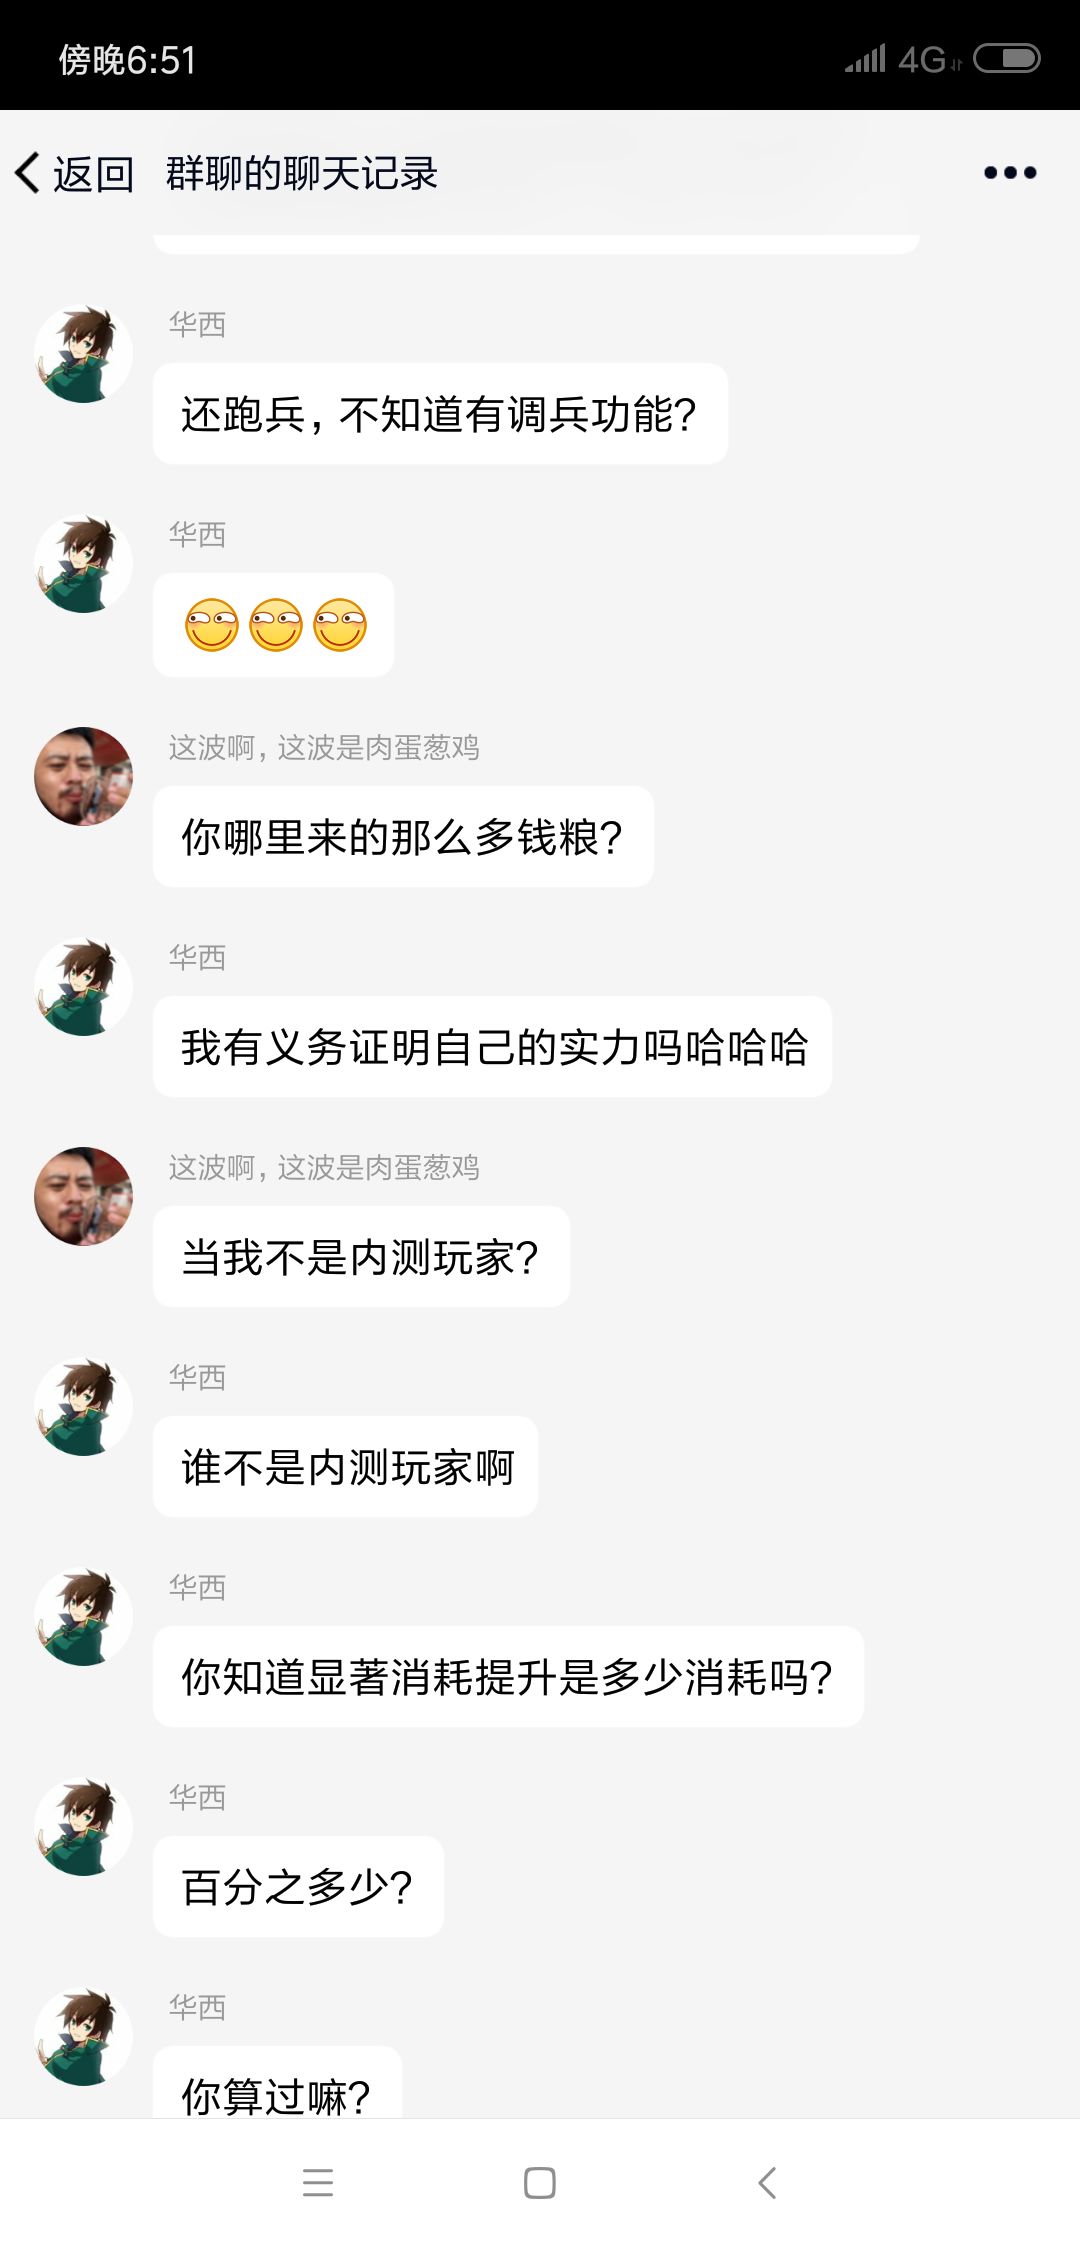Tap the bubble 你哪里来的那么多钱粮?
1080x2248 pixels.
tap(403, 837)
